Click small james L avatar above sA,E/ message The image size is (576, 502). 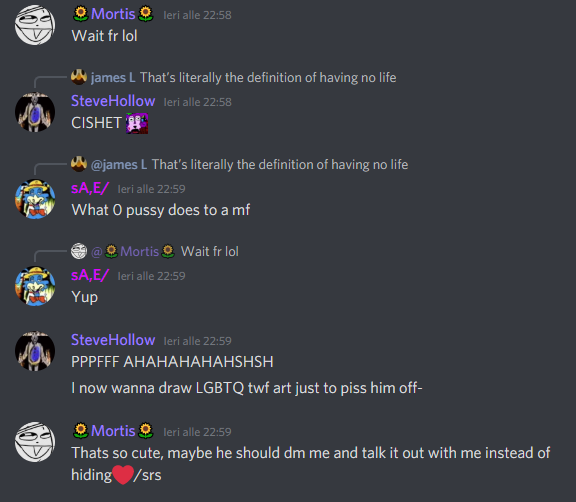tap(79, 164)
